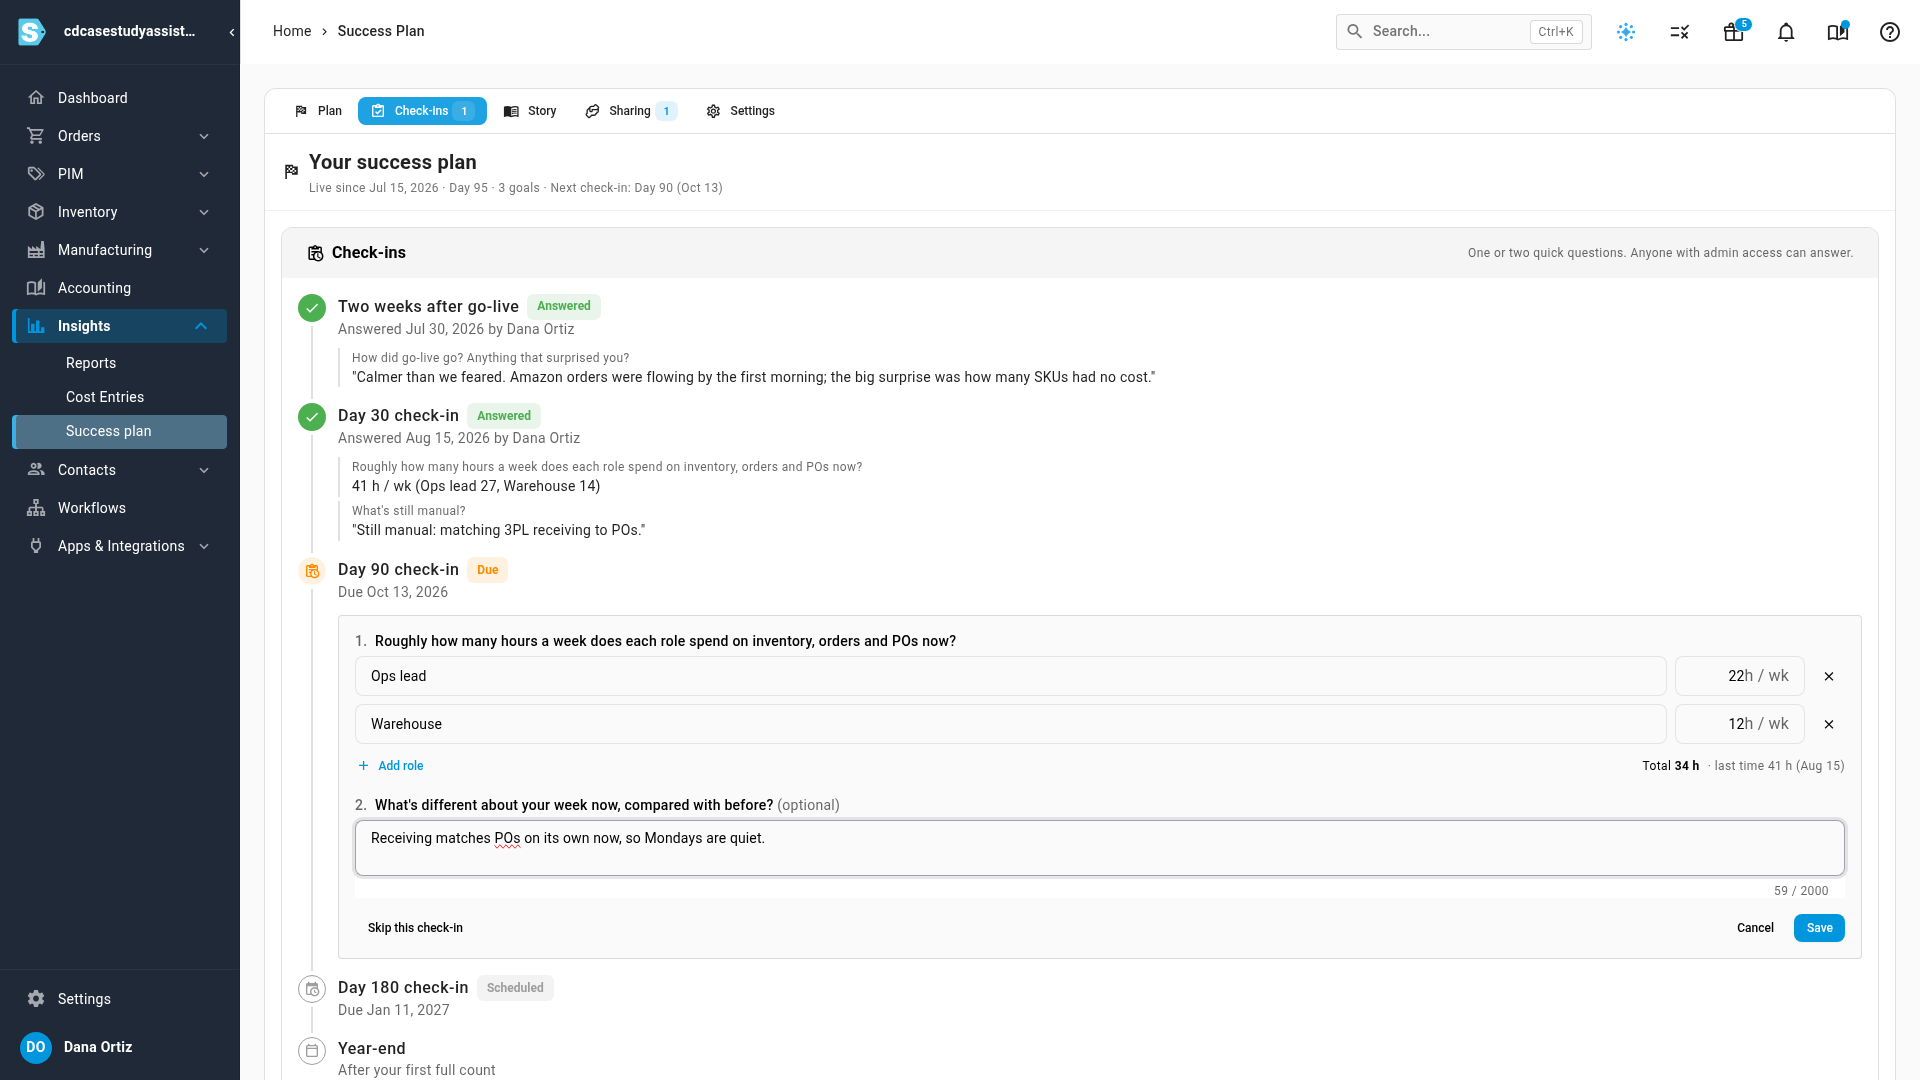The height and width of the screenshot is (1080, 1920).
Task: Open Reports under Insights
Action: click(91, 363)
